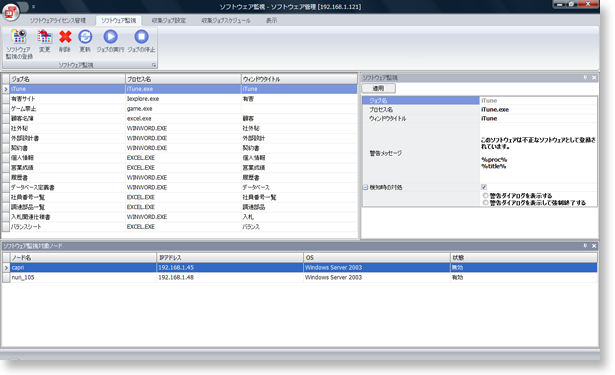Switch to the ソフトウェアライセンス管理 tab

58,20
